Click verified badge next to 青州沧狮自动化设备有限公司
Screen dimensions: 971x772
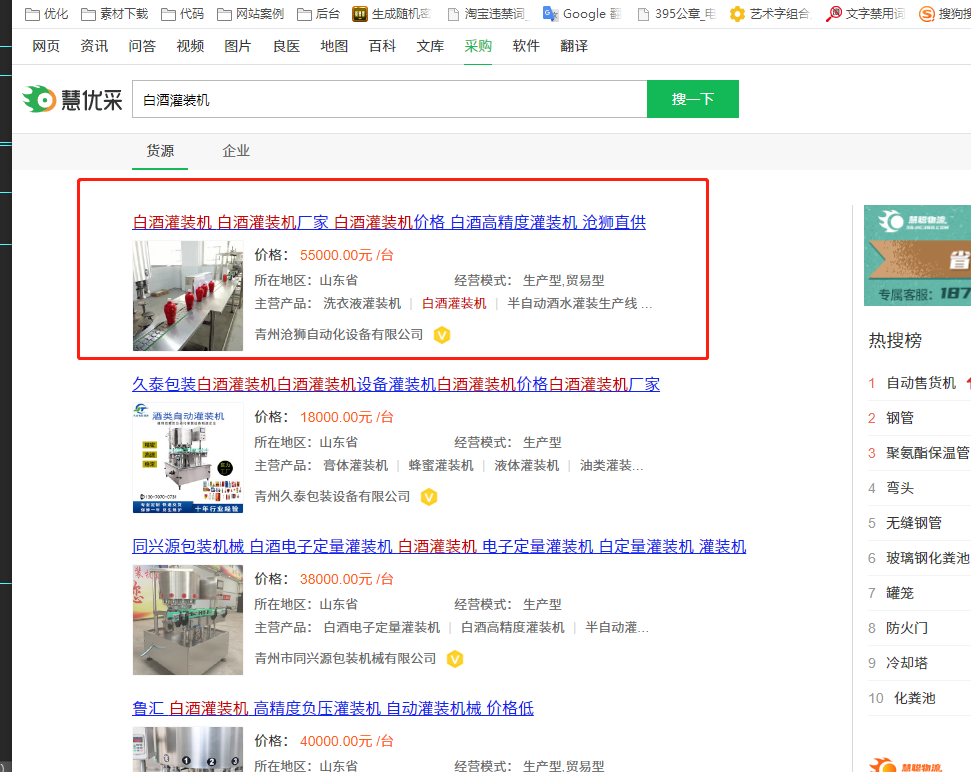442,335
